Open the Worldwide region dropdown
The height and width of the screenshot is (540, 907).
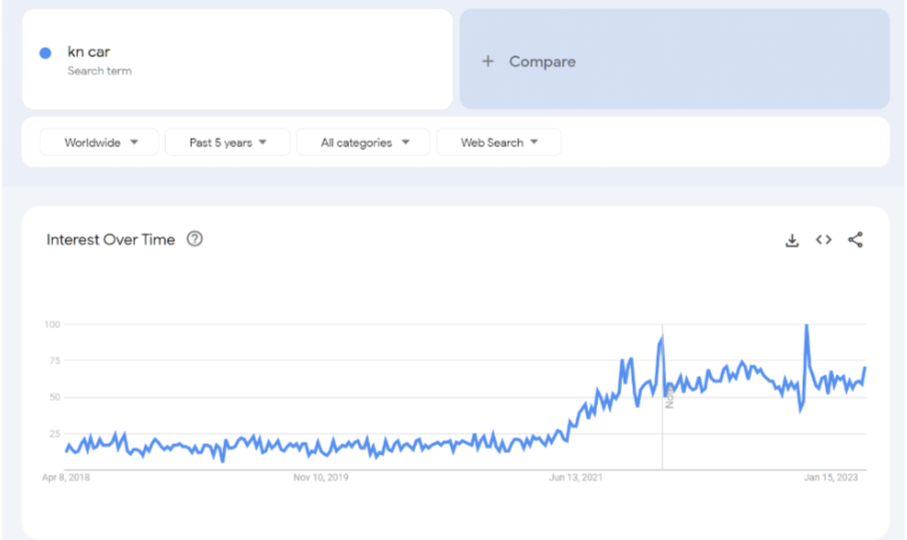100,143
